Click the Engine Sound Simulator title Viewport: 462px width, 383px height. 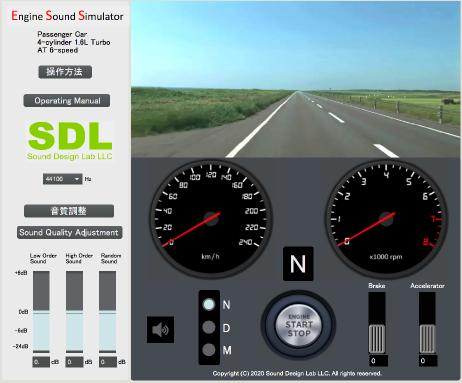tap(67, 16)
